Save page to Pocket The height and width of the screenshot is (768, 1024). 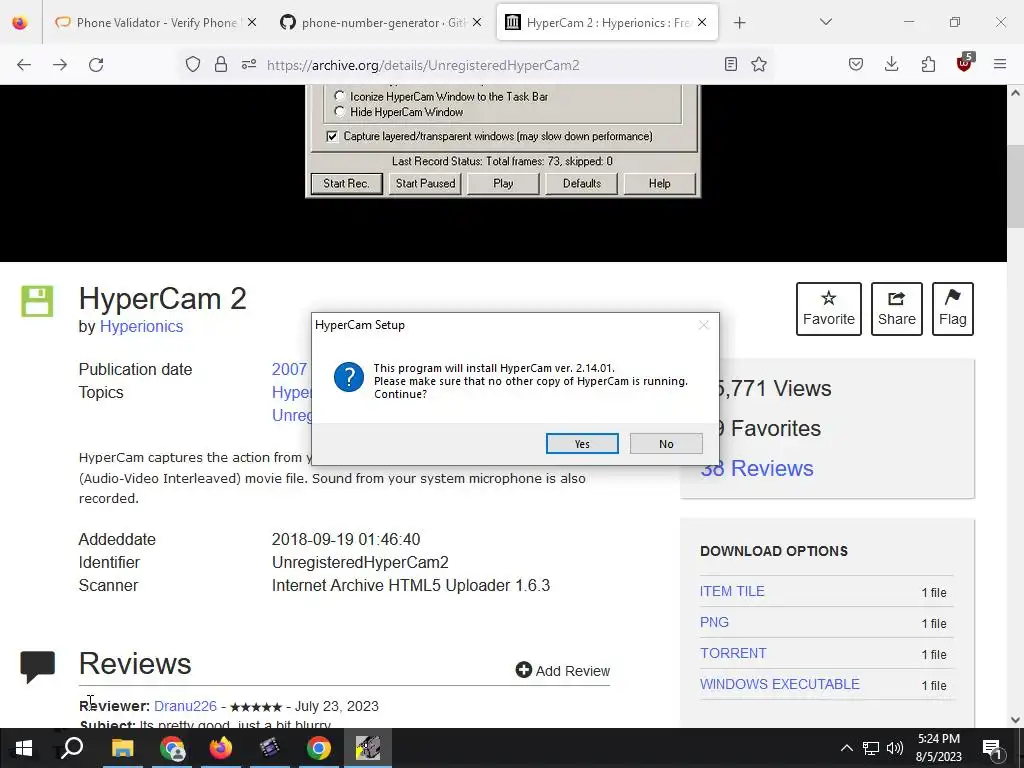pyautogui.click(x=856, y=64)
